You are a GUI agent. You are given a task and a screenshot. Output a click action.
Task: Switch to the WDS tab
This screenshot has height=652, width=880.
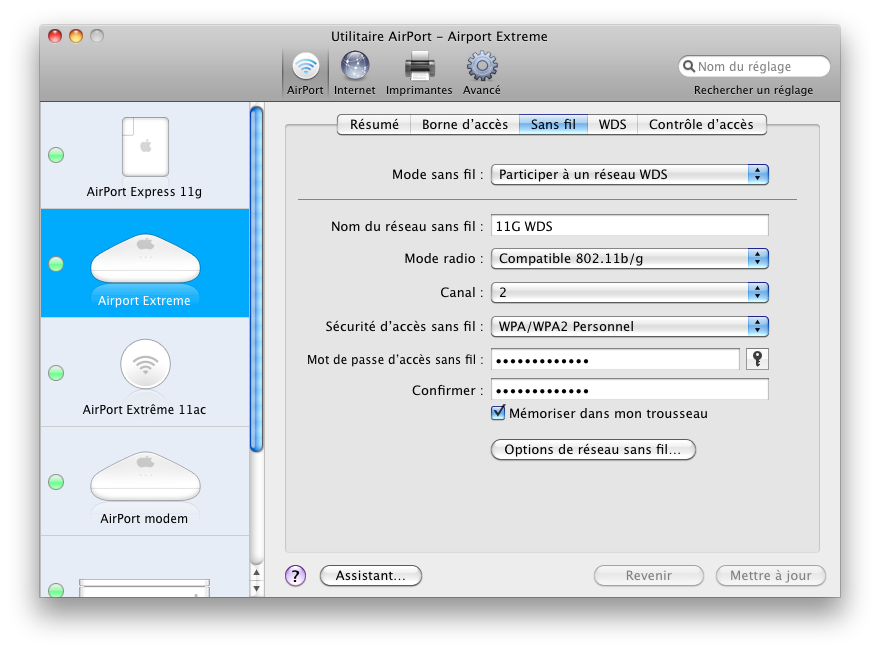point(612,125)
